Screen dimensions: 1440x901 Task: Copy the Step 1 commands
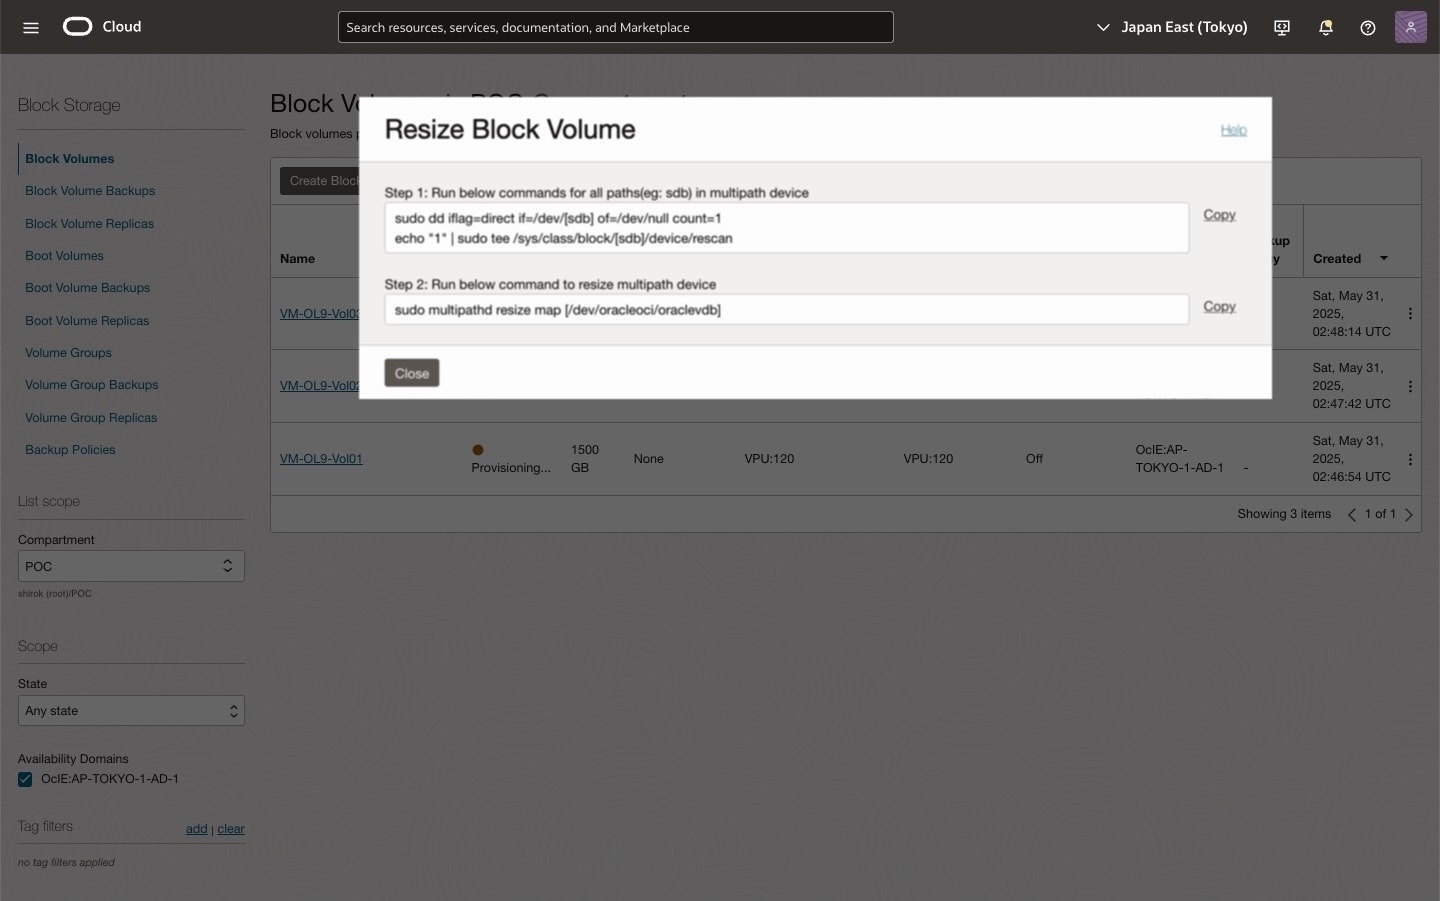1219,215
